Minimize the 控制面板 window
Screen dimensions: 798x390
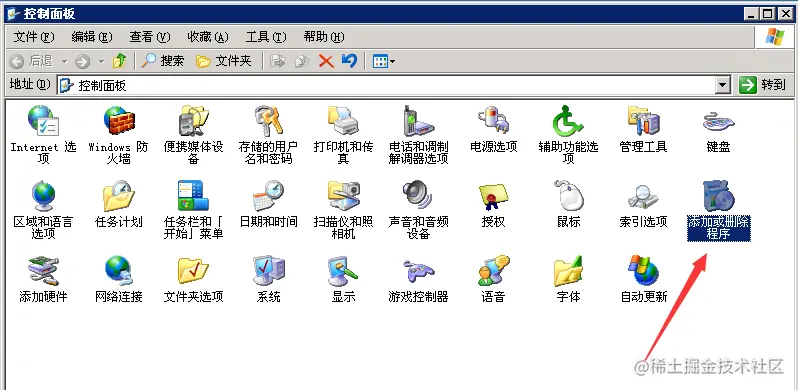(x=752, y=14)
